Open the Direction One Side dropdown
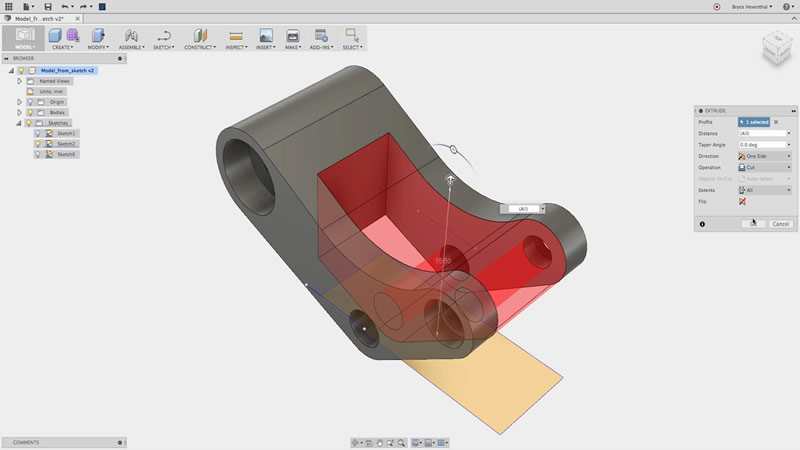This screenshot has height=450, width=800. click(764, 156)
